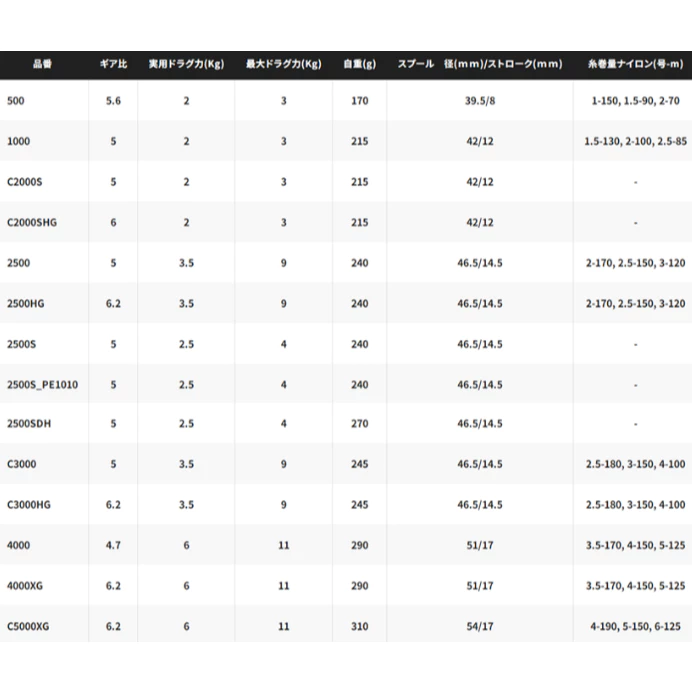Select the C2000SHG model row label

pyautogui.click(x=32, y=222)
